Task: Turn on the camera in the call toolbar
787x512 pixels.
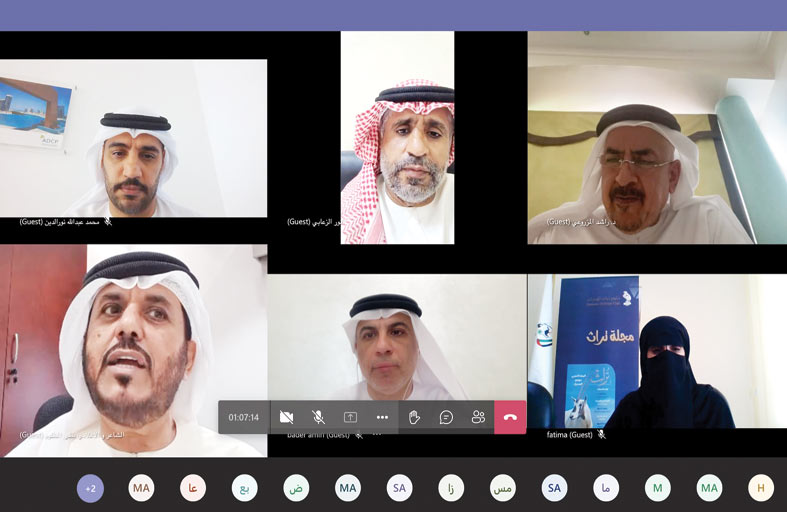Action: [x=286, y=417]
